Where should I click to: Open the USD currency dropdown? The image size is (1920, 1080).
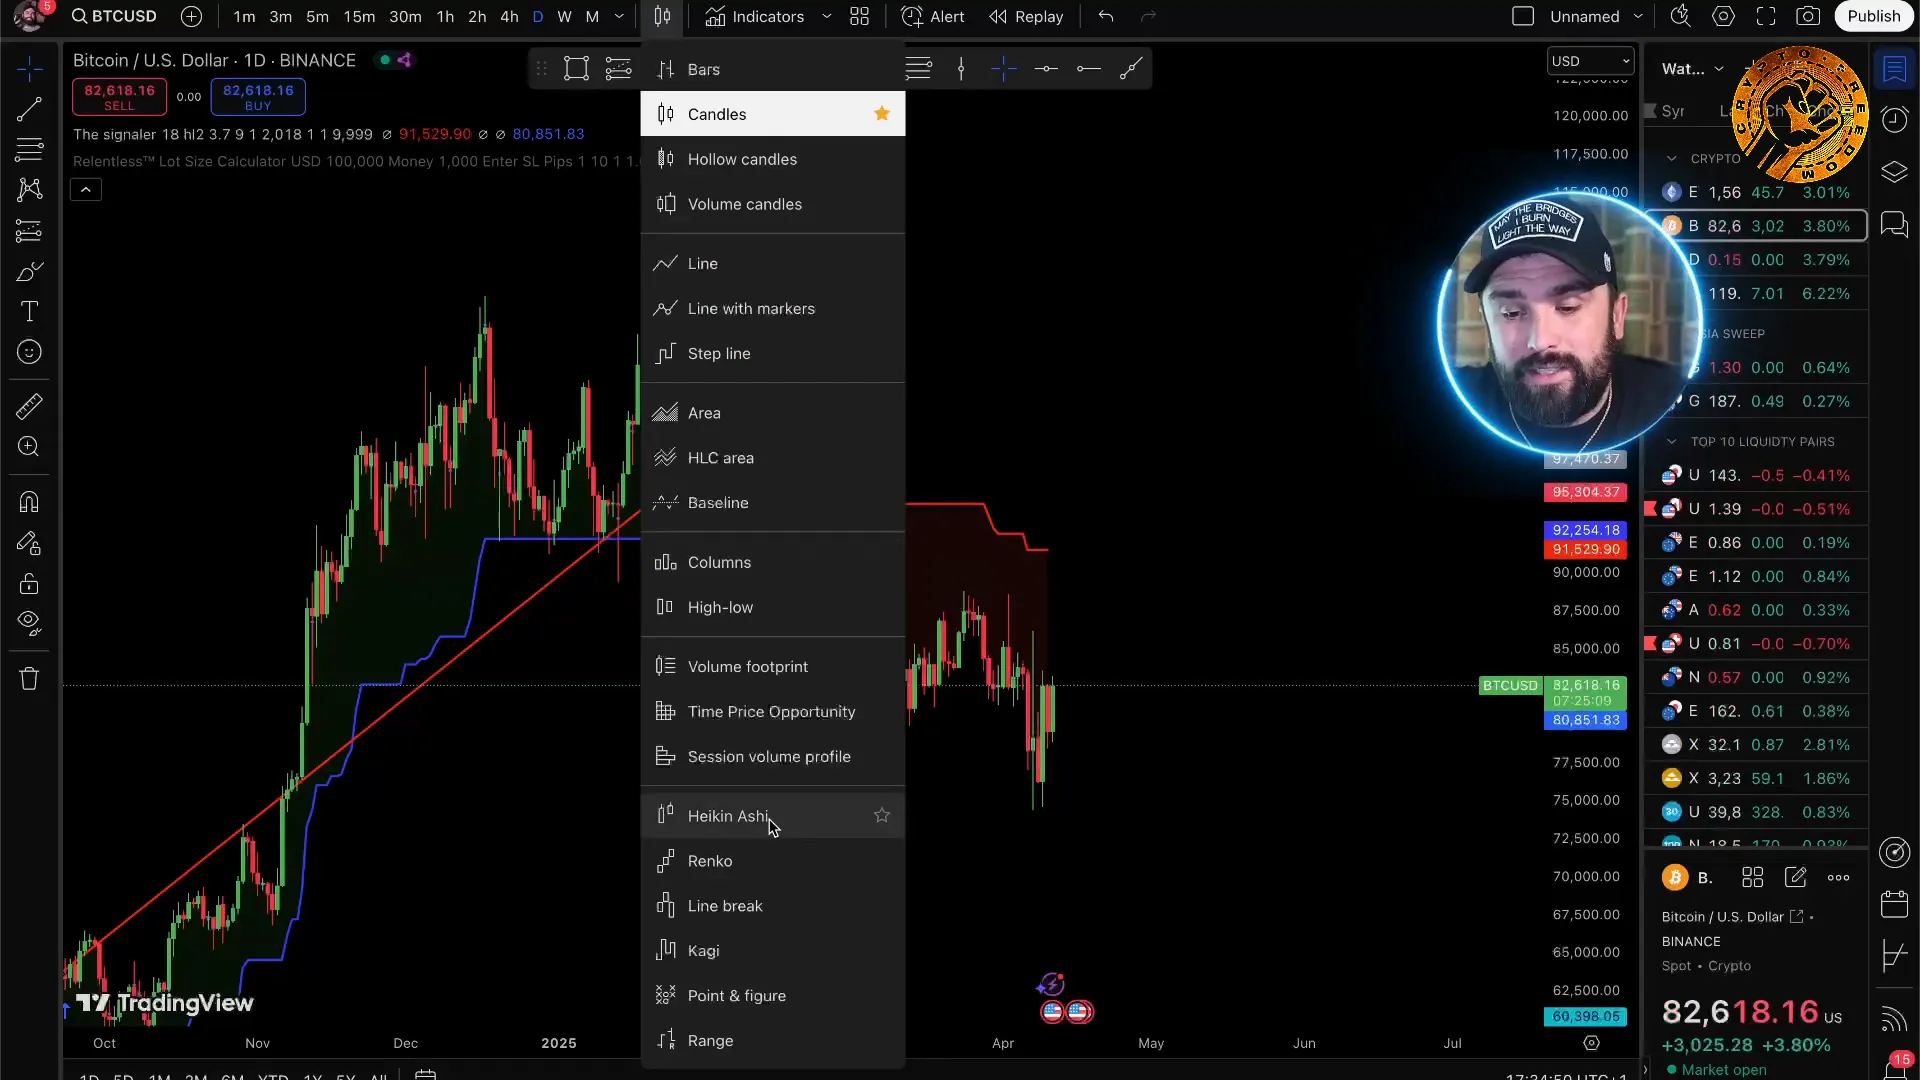coord(1590,61)
